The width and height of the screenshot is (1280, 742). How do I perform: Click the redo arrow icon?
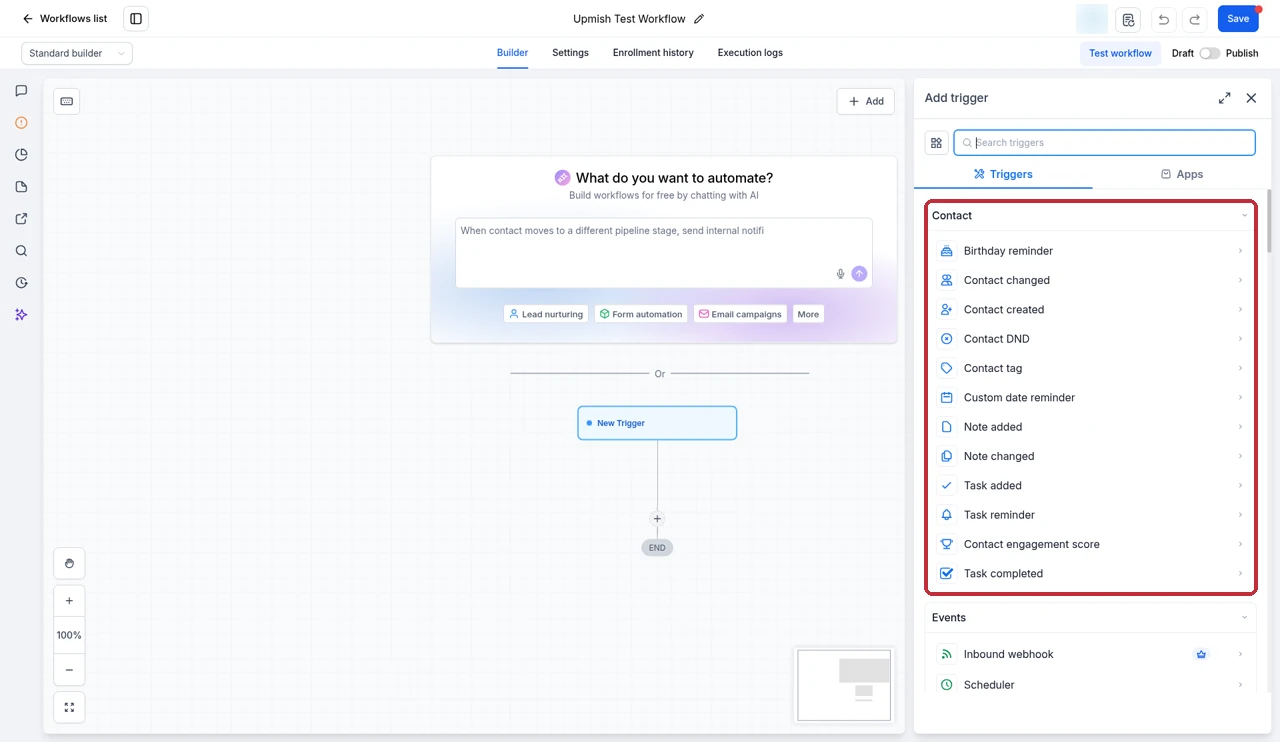(x=1194, y=19)
